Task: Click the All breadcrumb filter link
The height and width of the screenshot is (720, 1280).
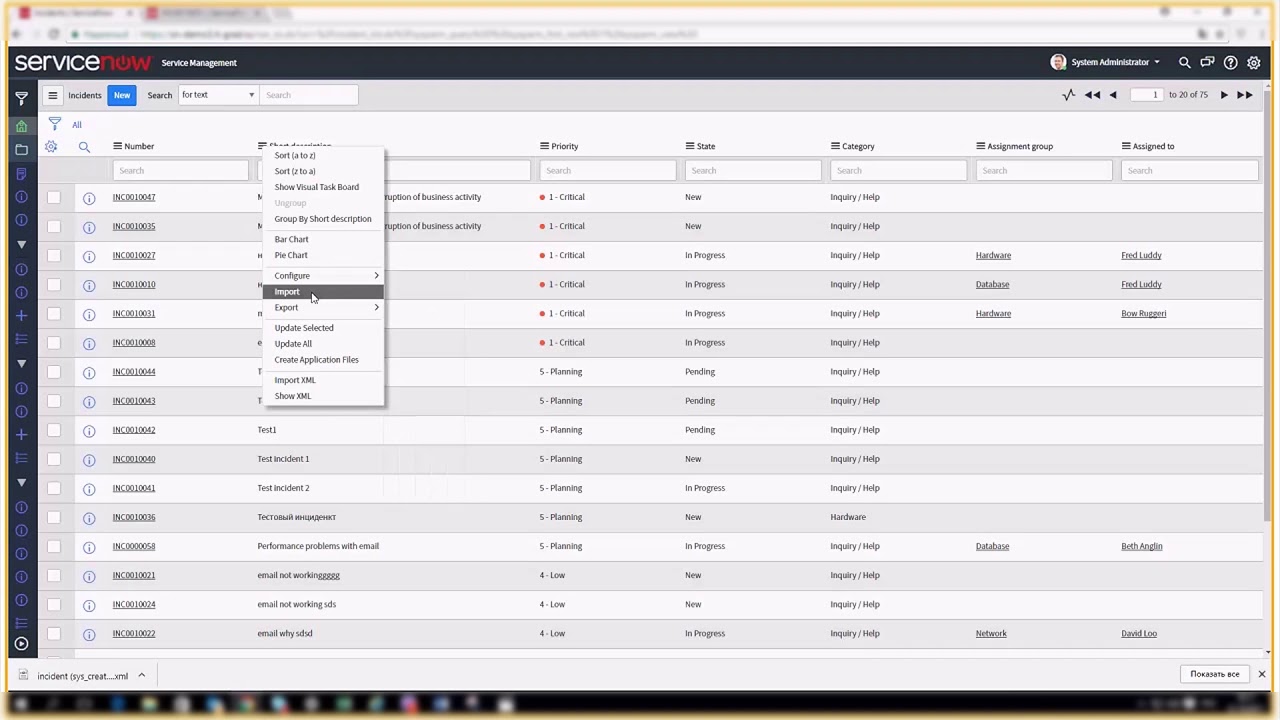Action: [76, 125]
